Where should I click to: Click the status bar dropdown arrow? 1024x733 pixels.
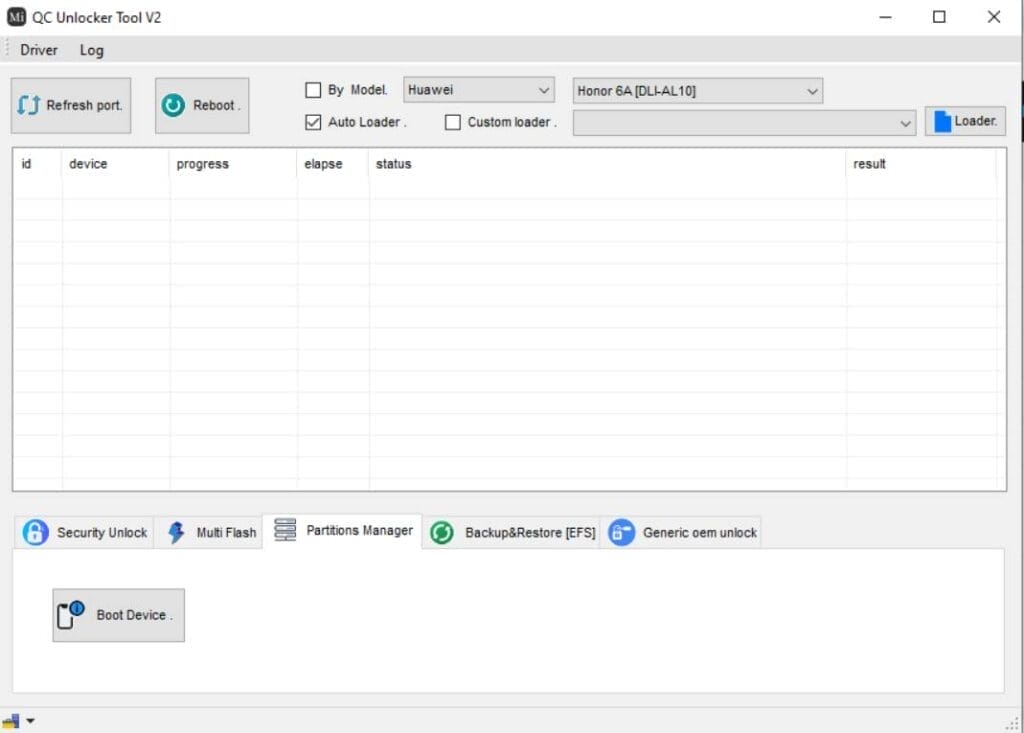(x=30, y=721)
